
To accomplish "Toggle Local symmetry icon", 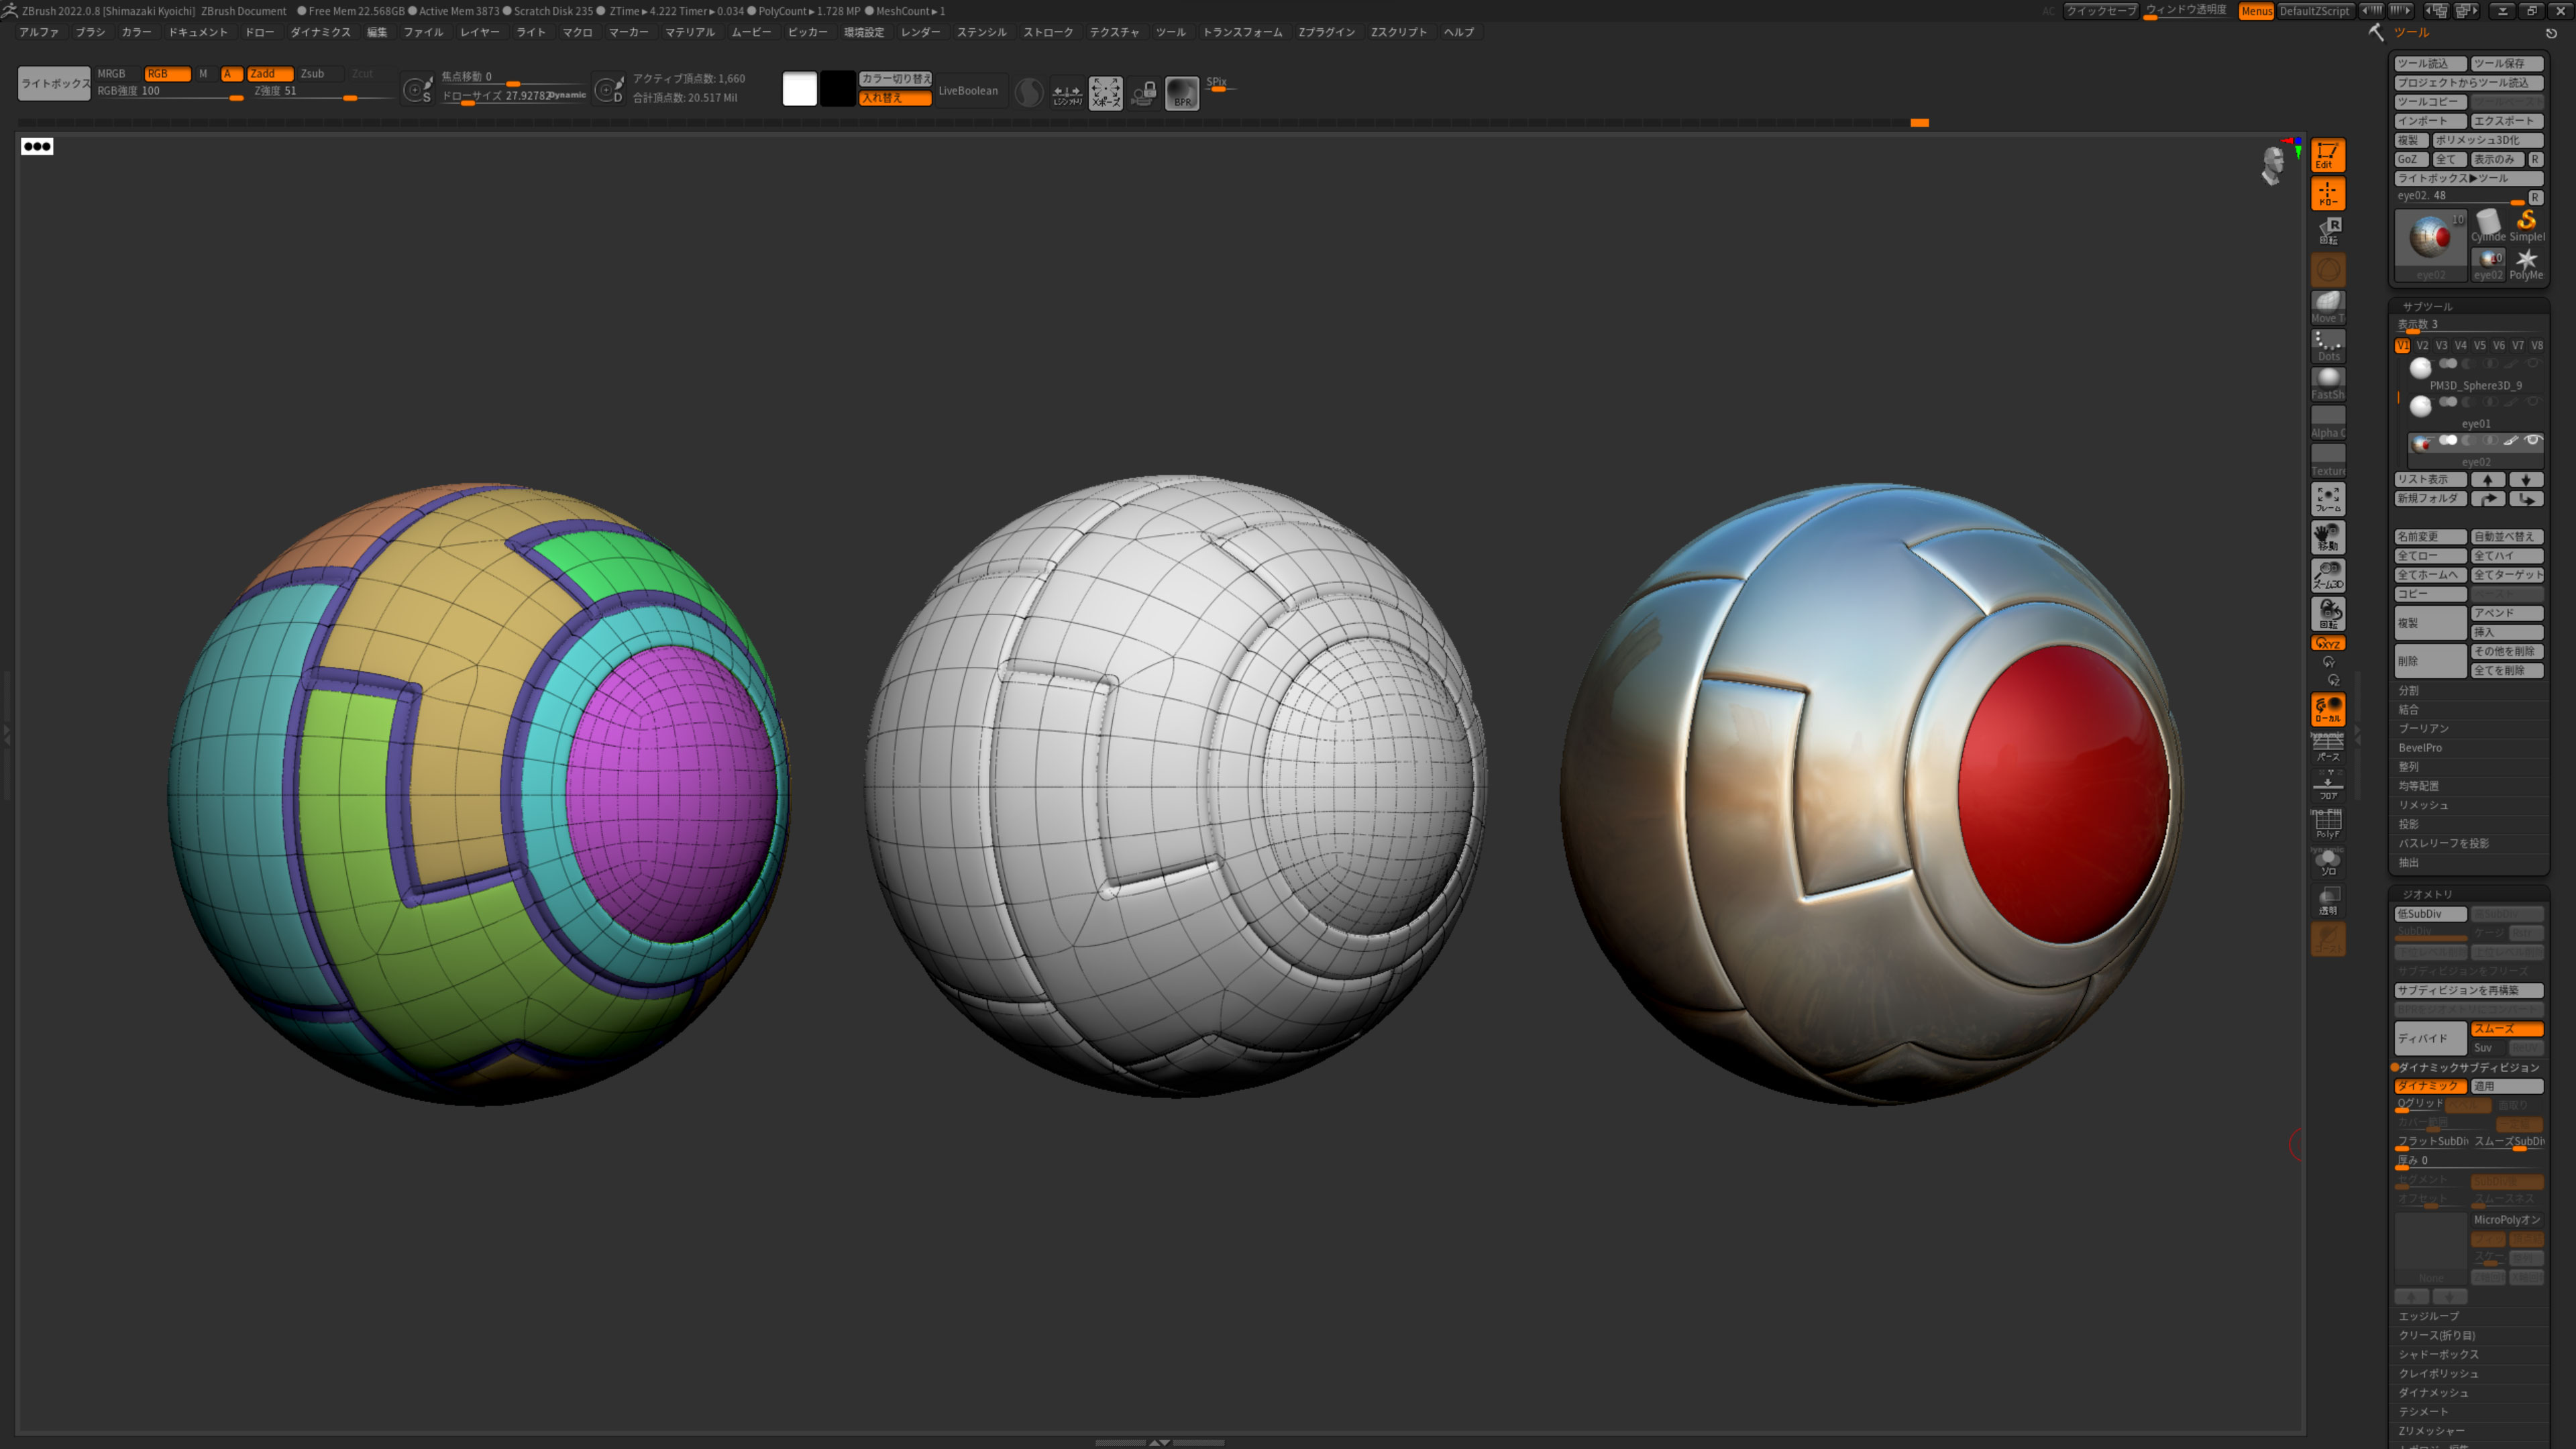I will point(2327,709).
